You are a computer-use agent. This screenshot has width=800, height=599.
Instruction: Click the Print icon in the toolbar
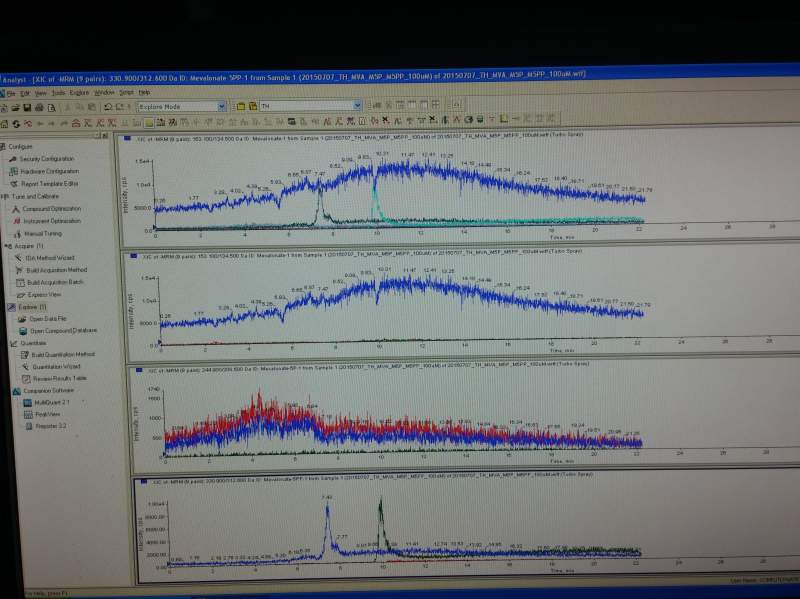pyautogui.click(x=39, y=107)
